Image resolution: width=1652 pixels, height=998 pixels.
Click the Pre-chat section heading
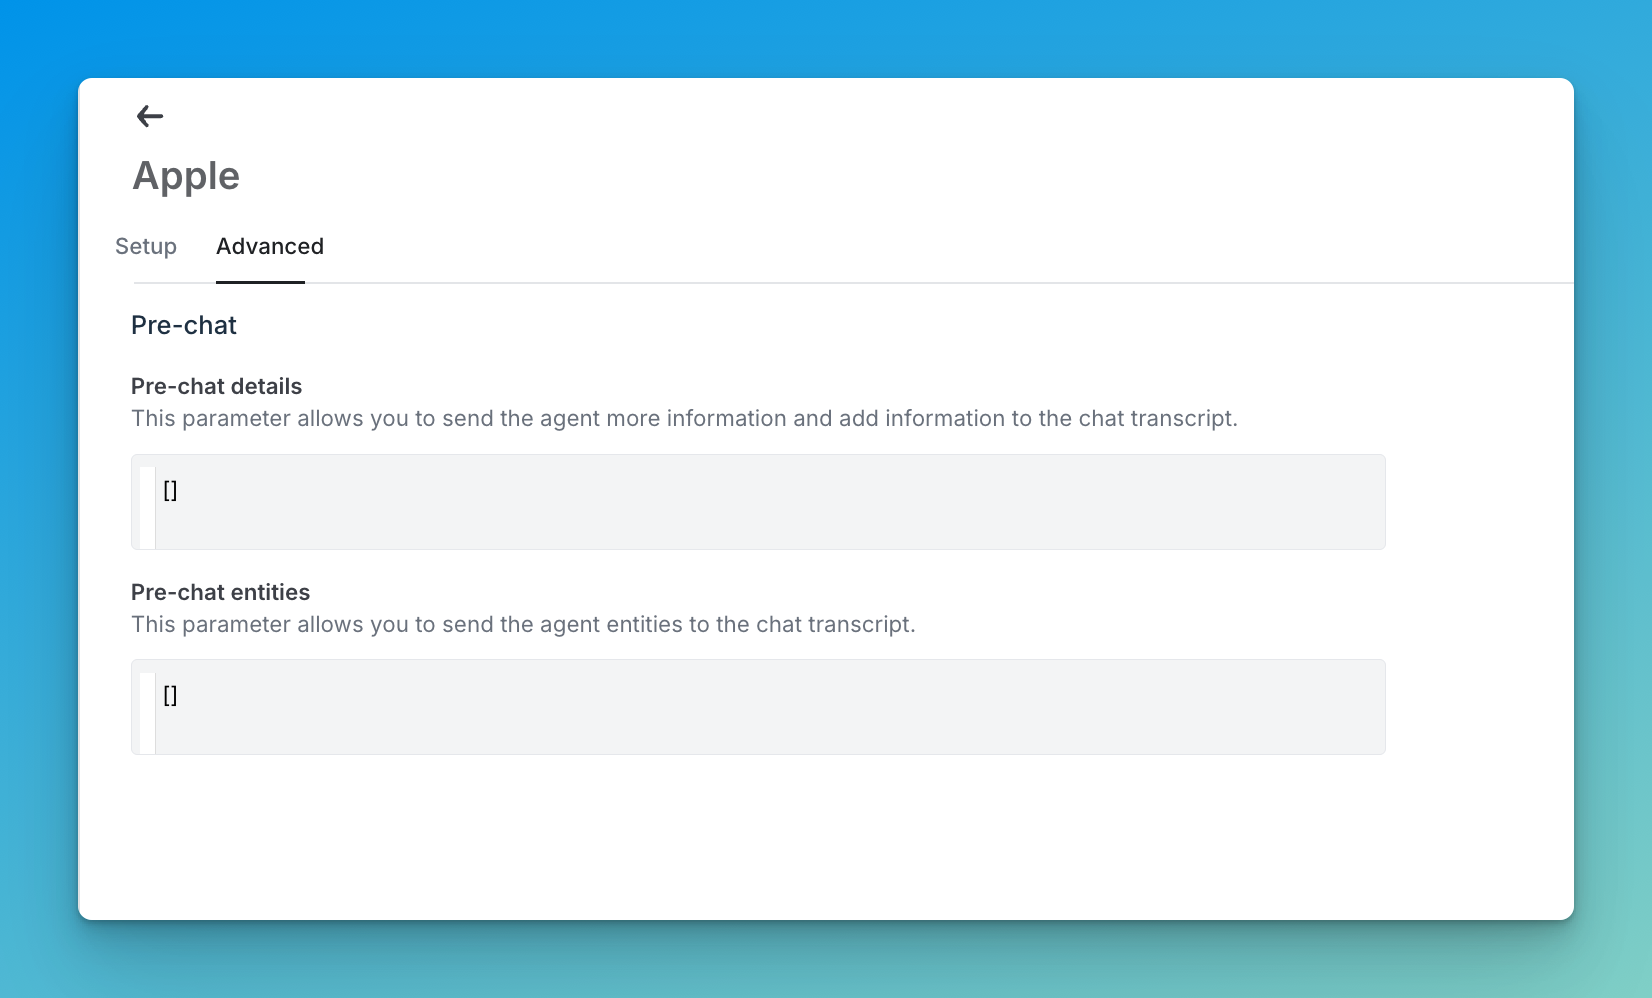(184, 325)
